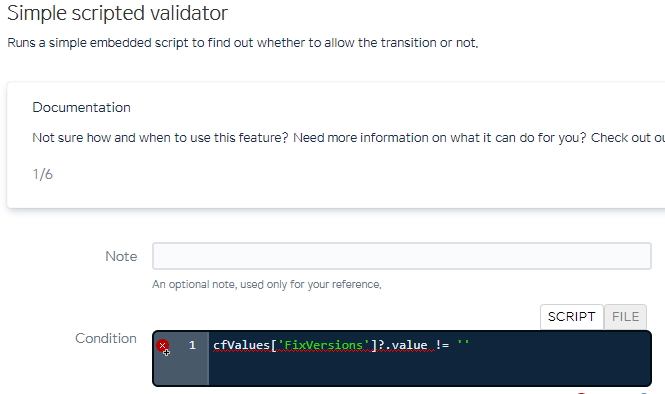
Task: Click the Simple scripted validator title
Action: pyautogui.click(x=117, y=13)
